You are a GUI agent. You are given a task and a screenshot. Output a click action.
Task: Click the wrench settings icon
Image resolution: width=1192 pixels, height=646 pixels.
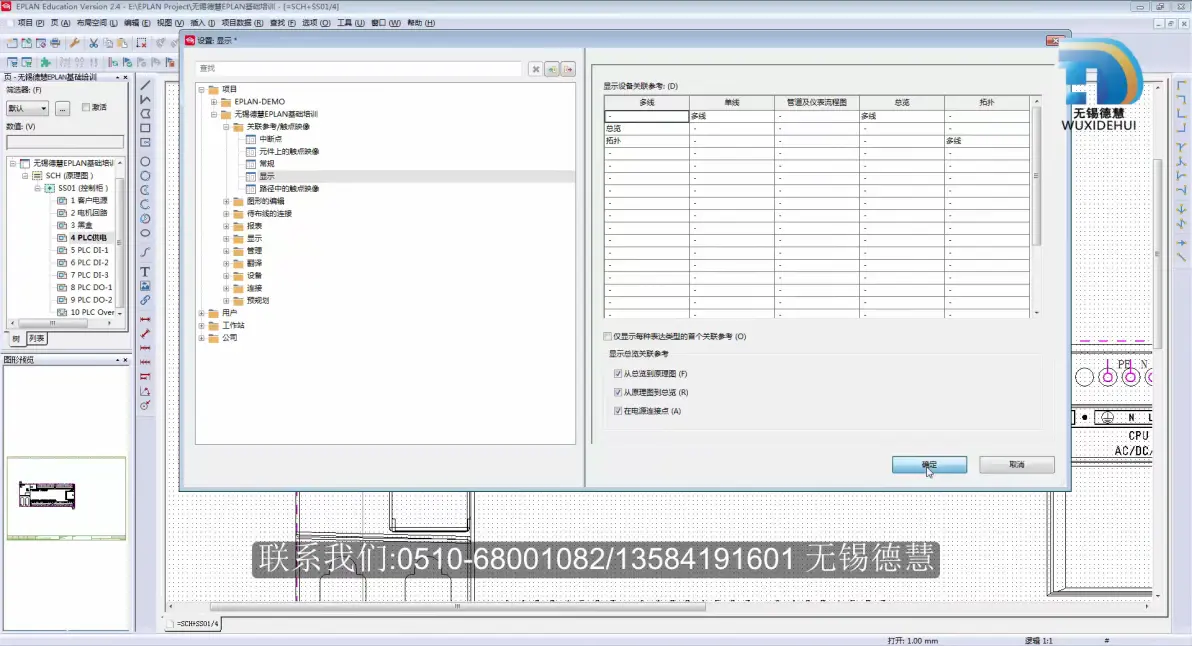point(74,43)
